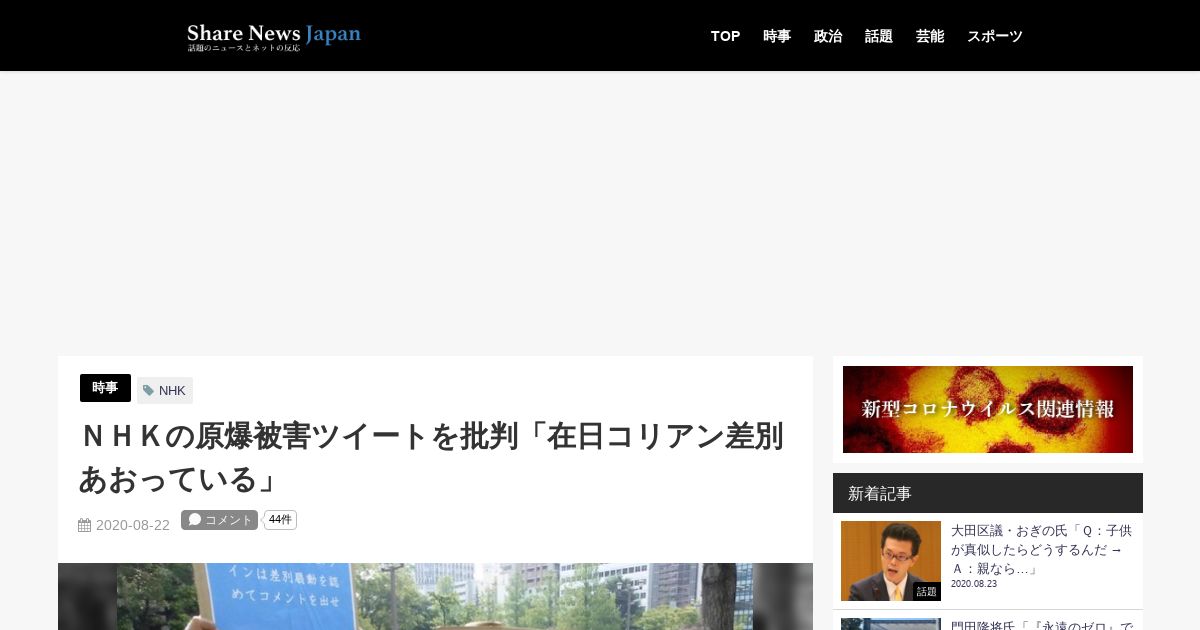This screenshot has height=630, width=1200.
Task: Open the article's protest sign photo
Action: pyautogui.click(x=435, y=596)
